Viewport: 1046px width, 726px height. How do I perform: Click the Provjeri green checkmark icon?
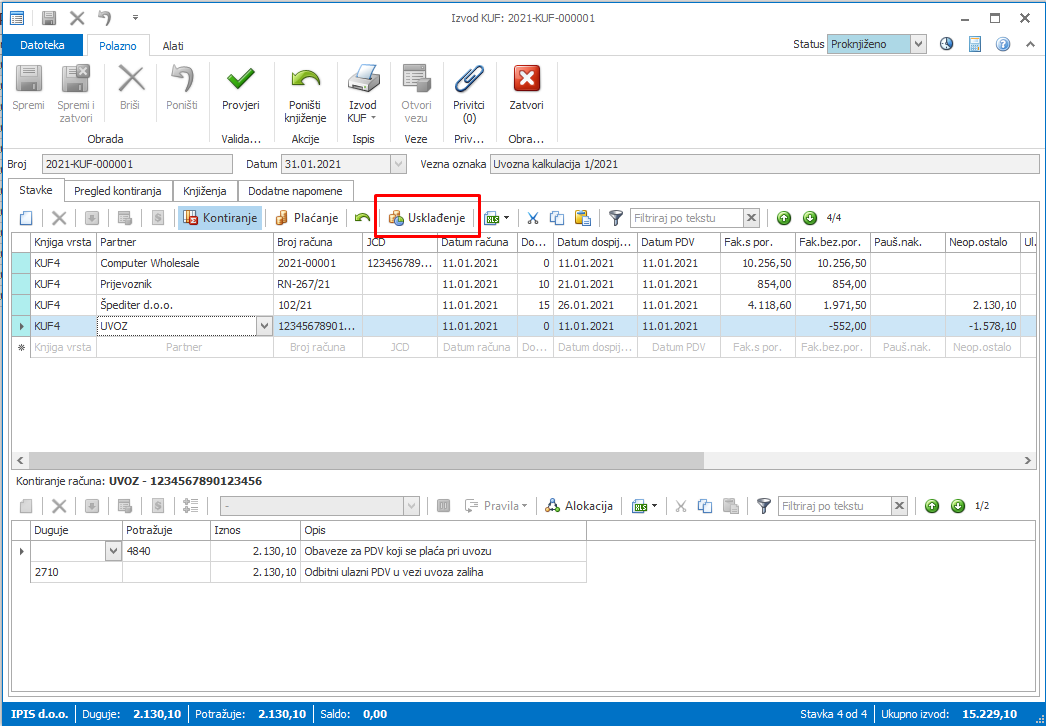[x=240, y=79]
